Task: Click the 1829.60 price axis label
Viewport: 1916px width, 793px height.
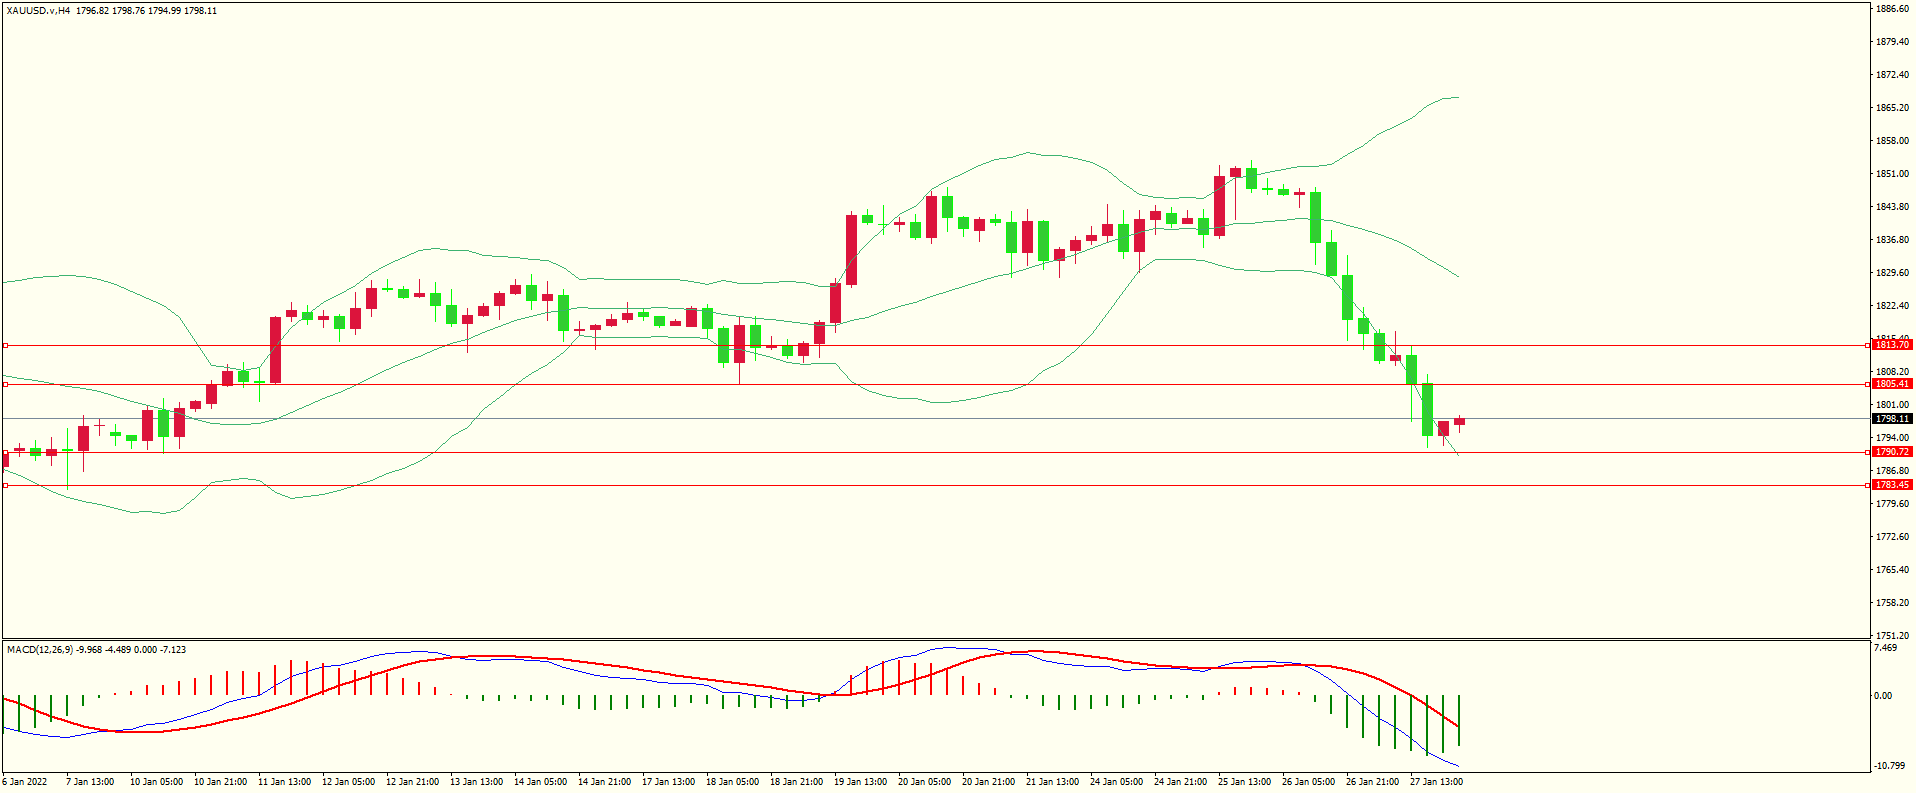Action: pyautogui.click(x=1893, y=273)
